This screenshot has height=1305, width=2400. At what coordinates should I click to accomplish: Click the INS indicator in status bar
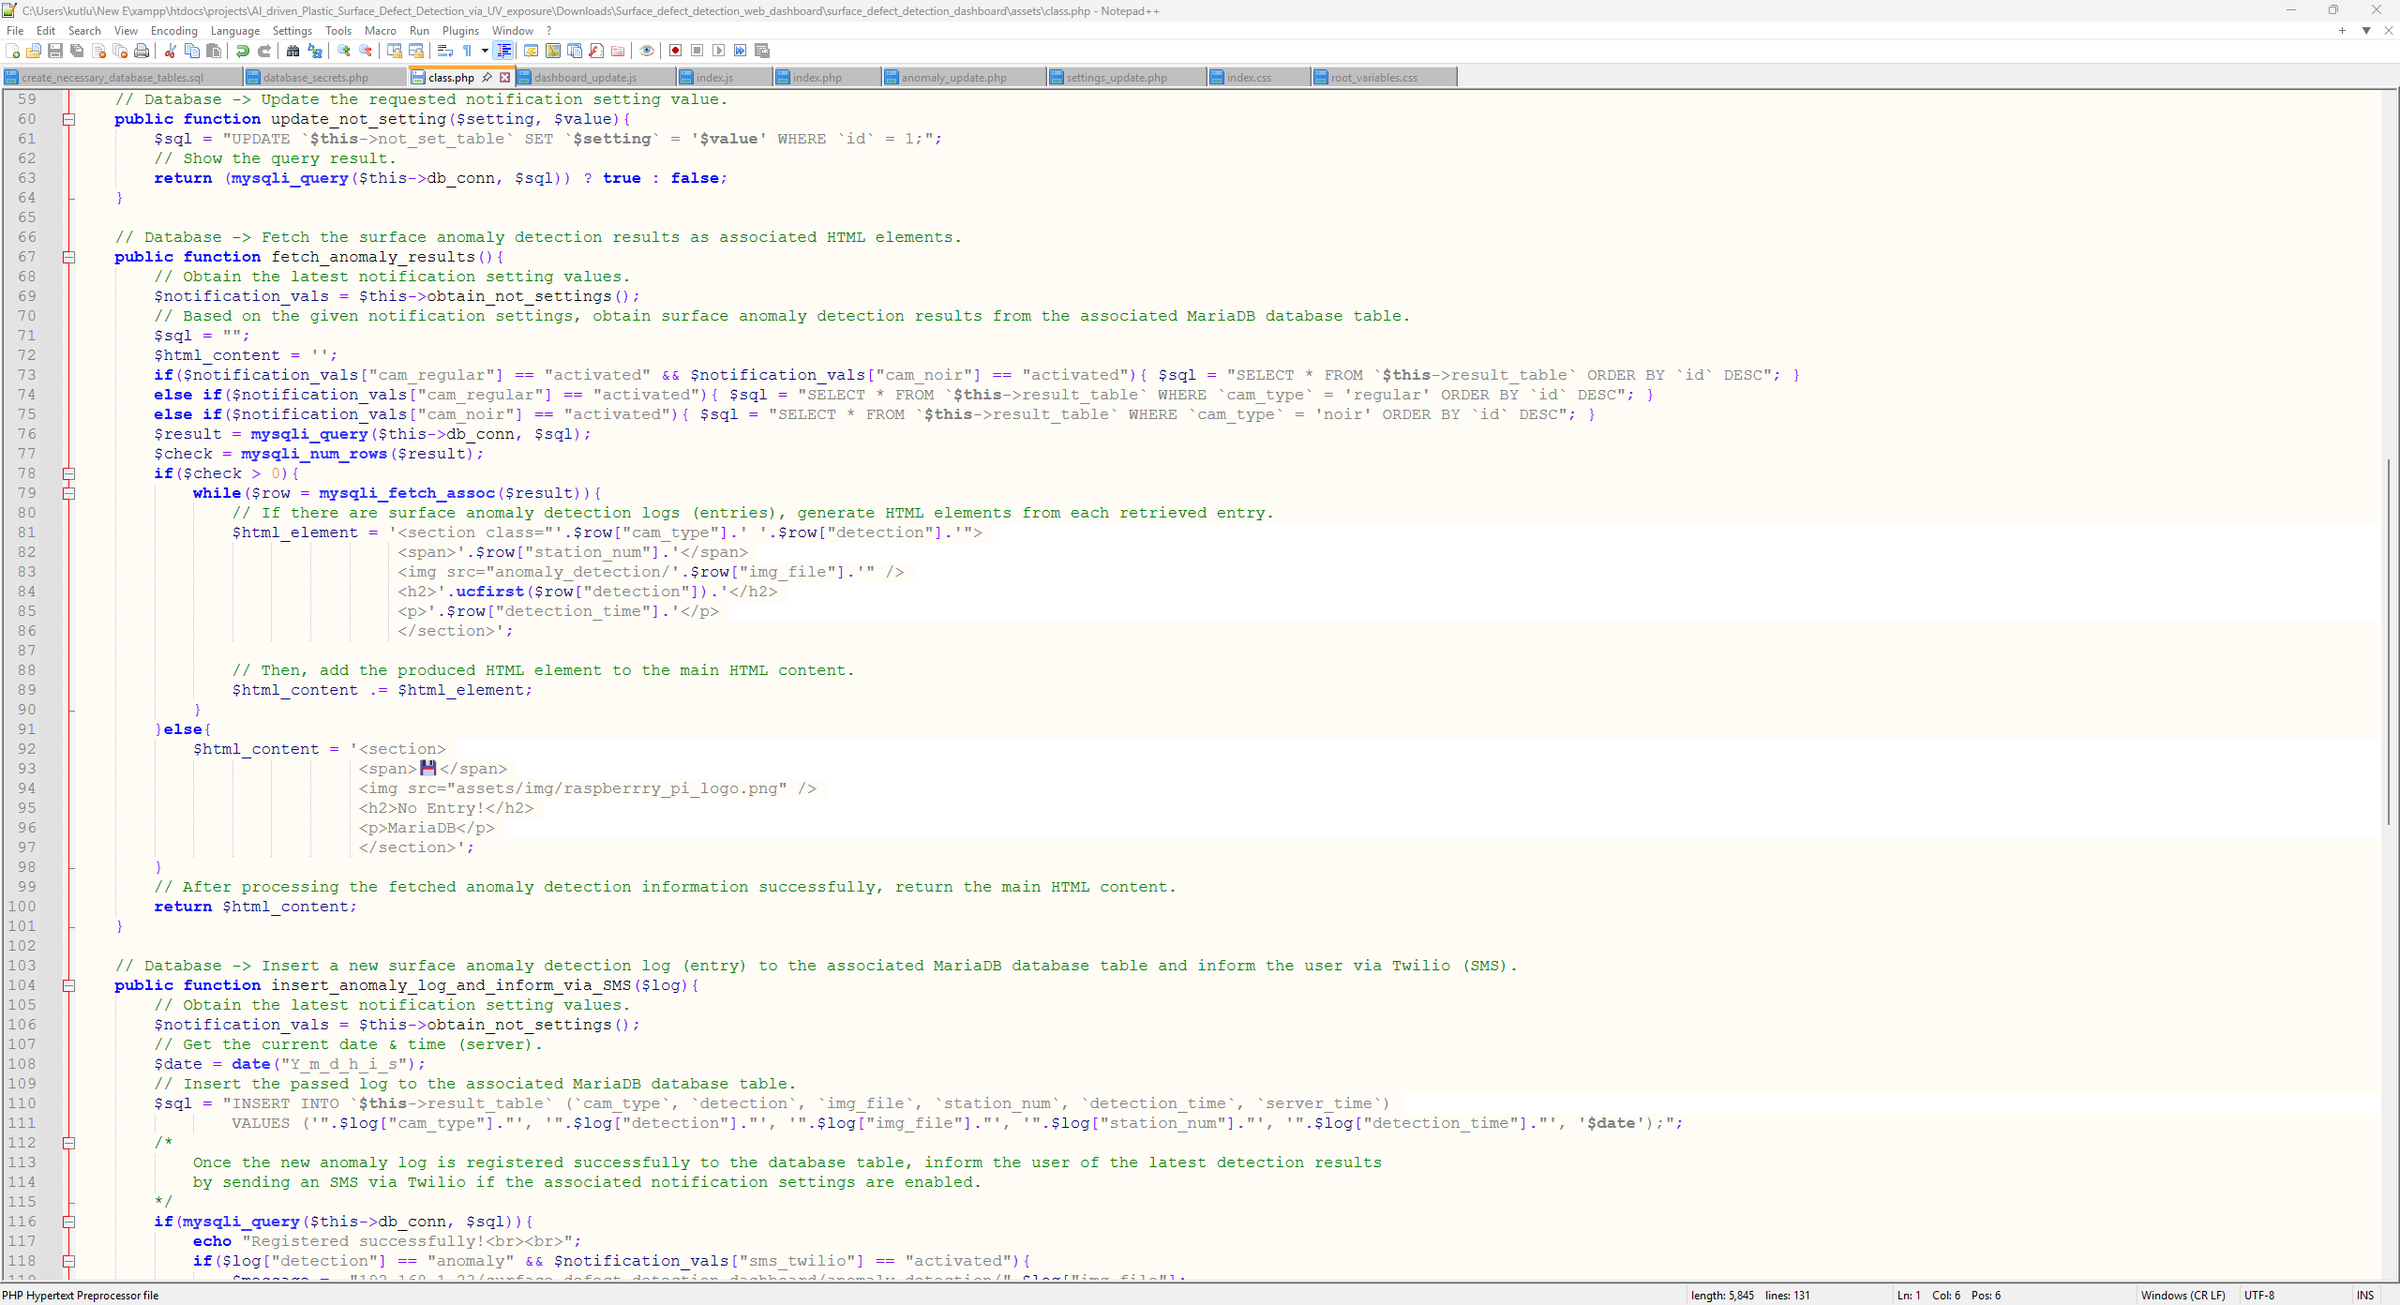(2365, 1295)
